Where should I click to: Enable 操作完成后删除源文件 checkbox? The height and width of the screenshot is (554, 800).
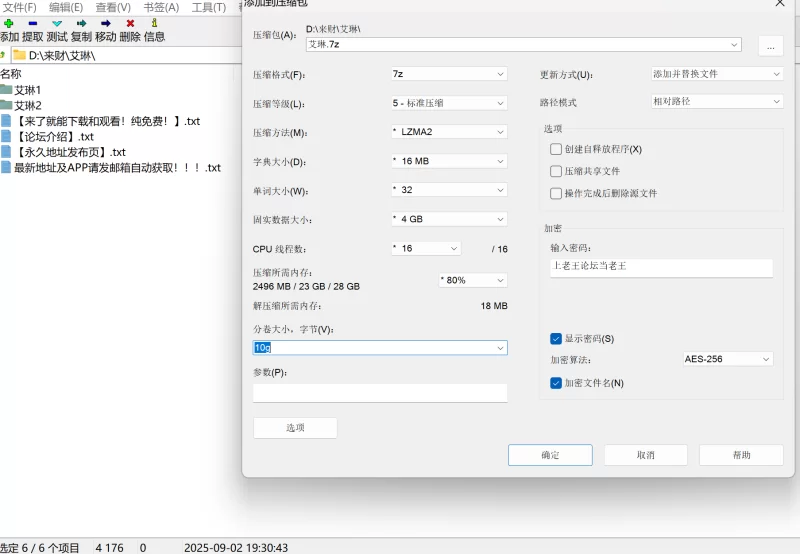click(x=556, y=193)
